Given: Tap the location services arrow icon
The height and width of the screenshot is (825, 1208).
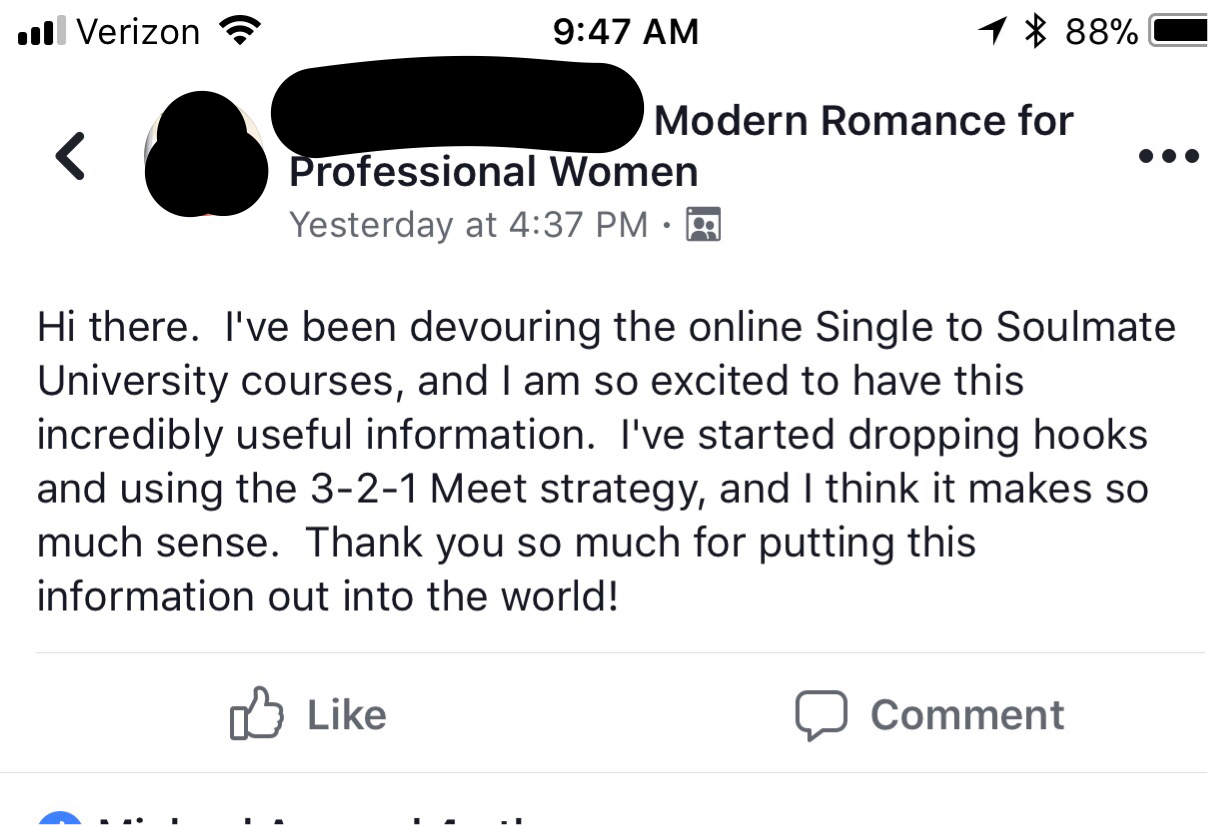Looking at the screenshot, I should [x=992, y=33].
